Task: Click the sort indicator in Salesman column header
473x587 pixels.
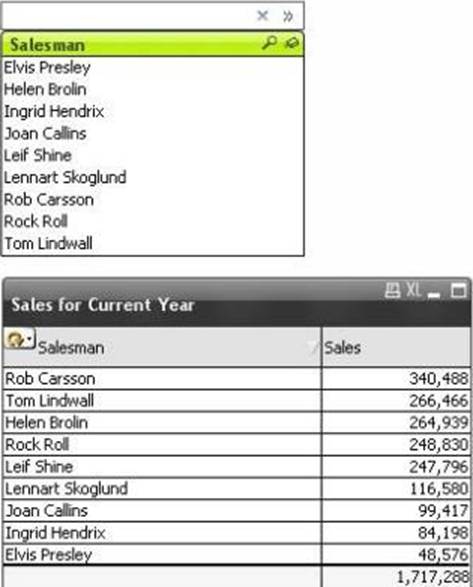Action: [x=313, y=348]
